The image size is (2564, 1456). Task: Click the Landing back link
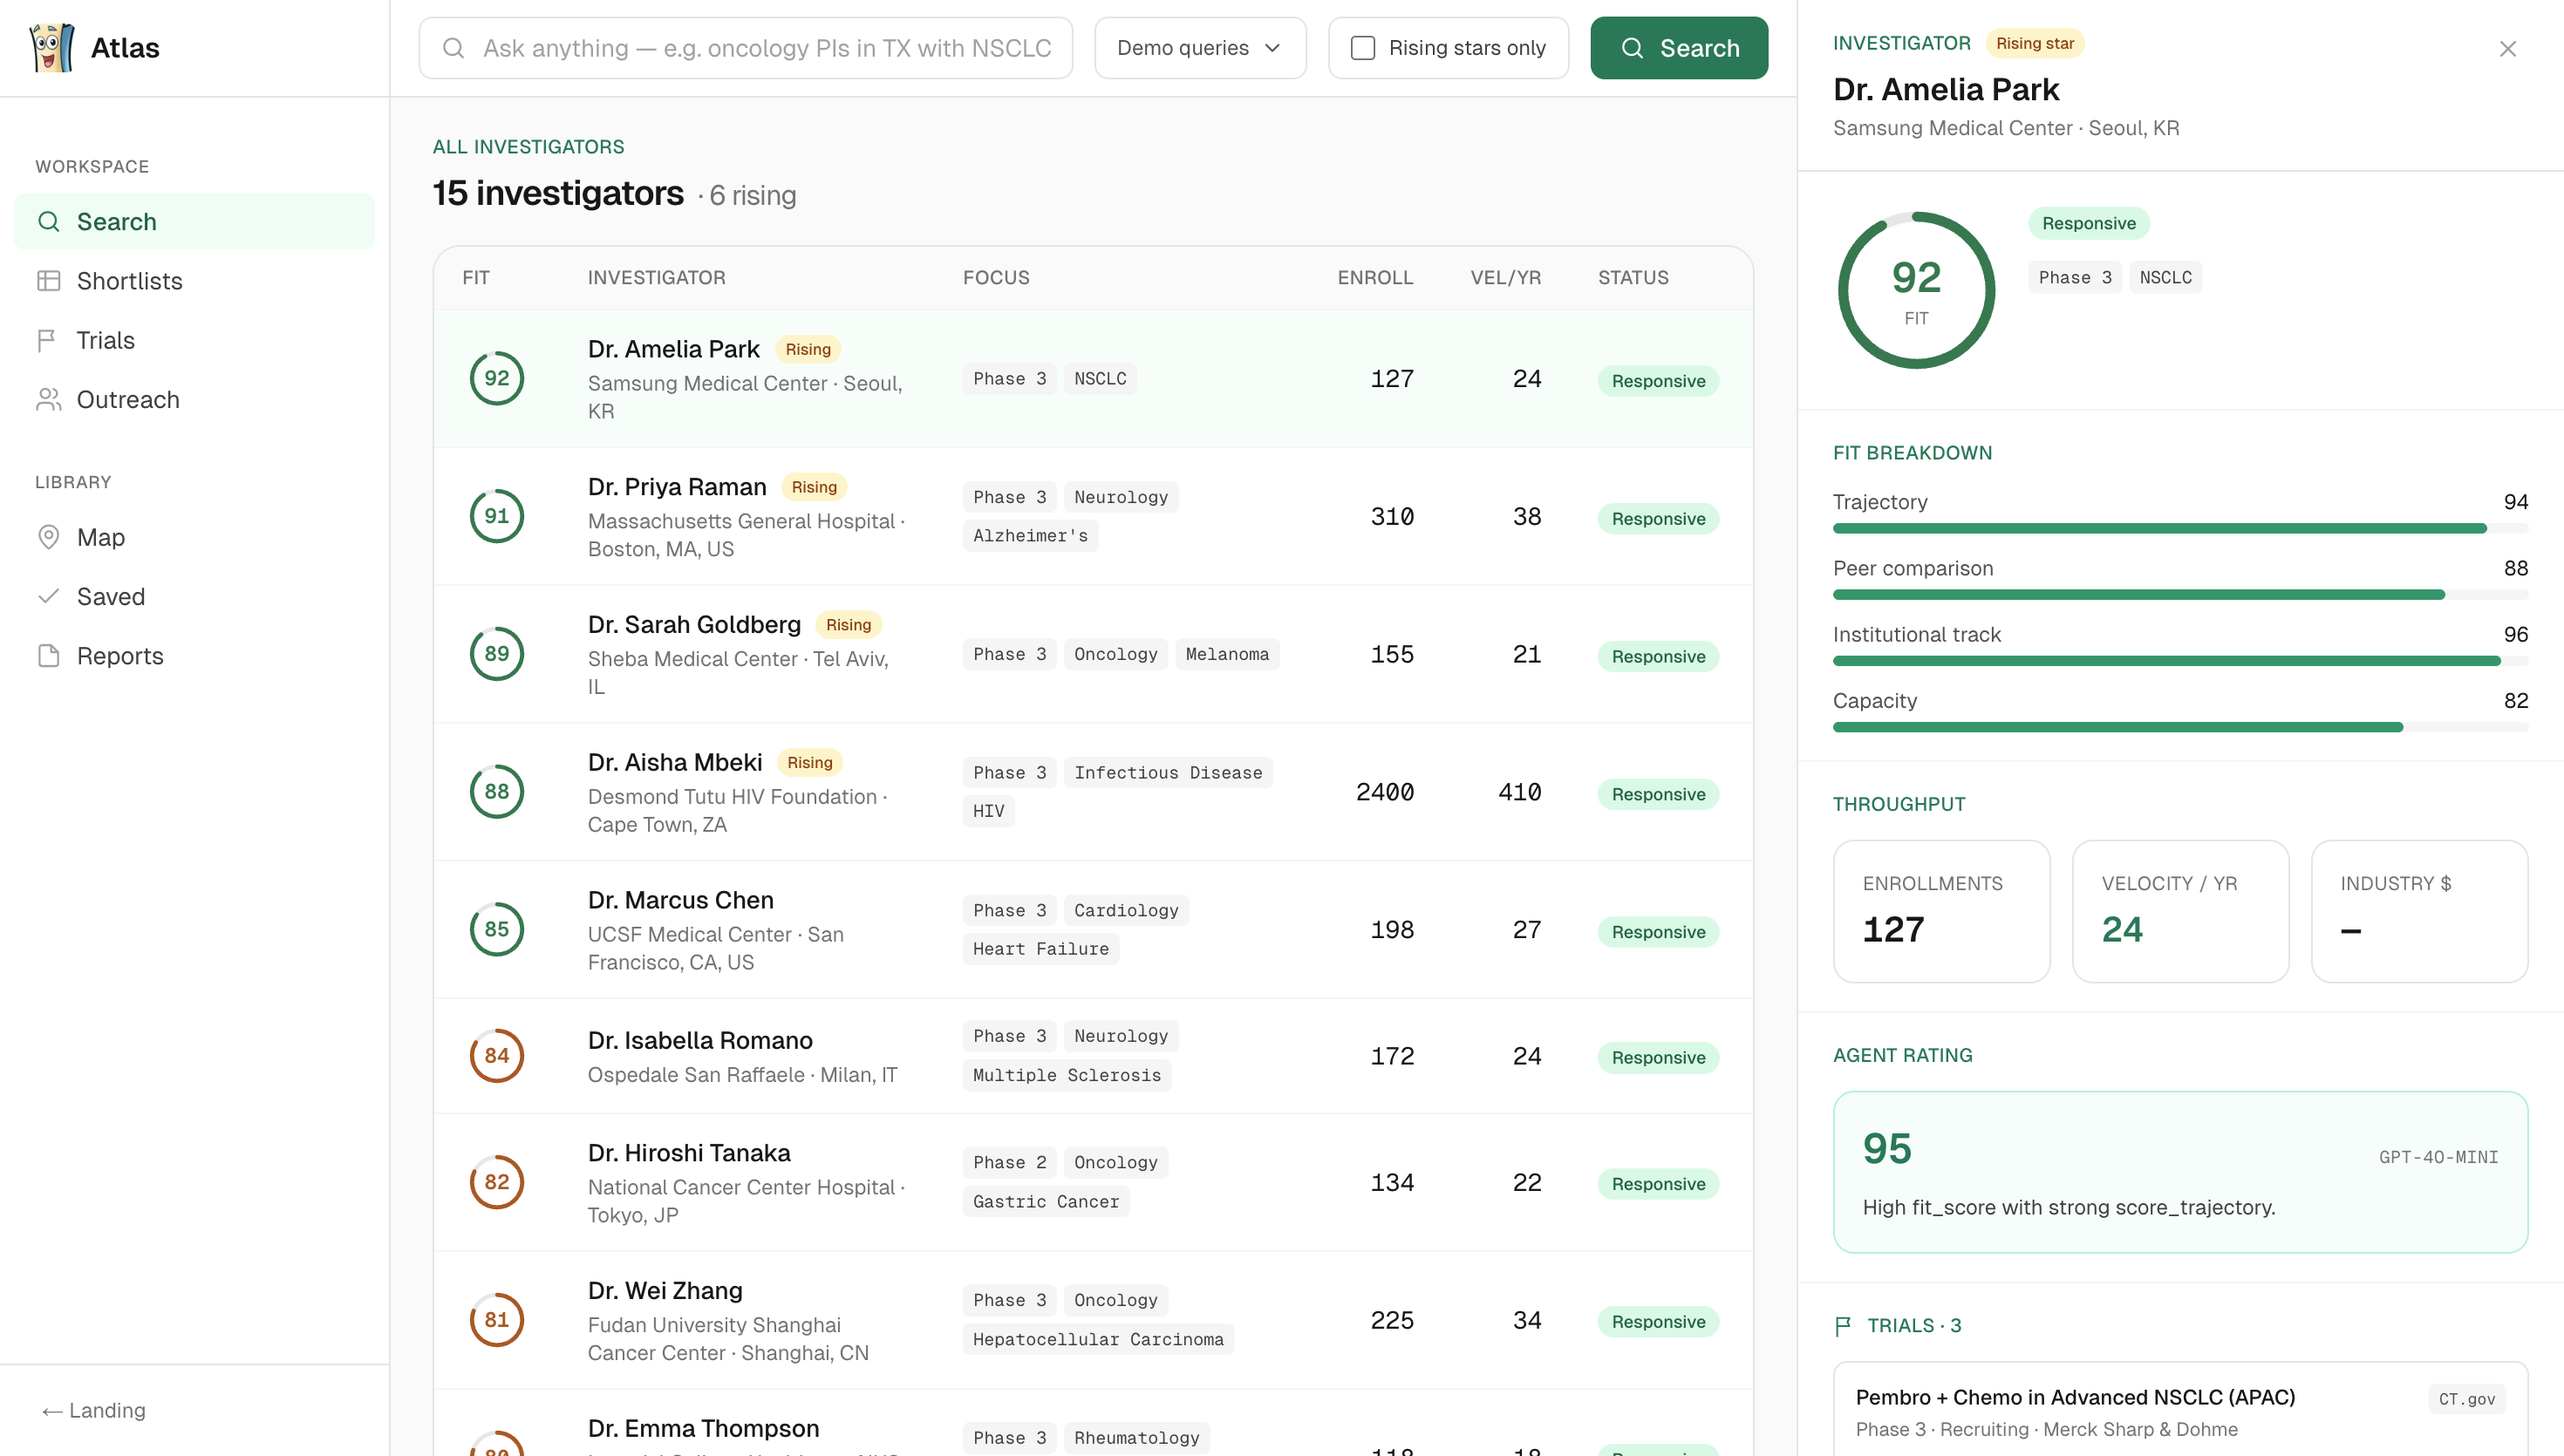click(94, 1410)
